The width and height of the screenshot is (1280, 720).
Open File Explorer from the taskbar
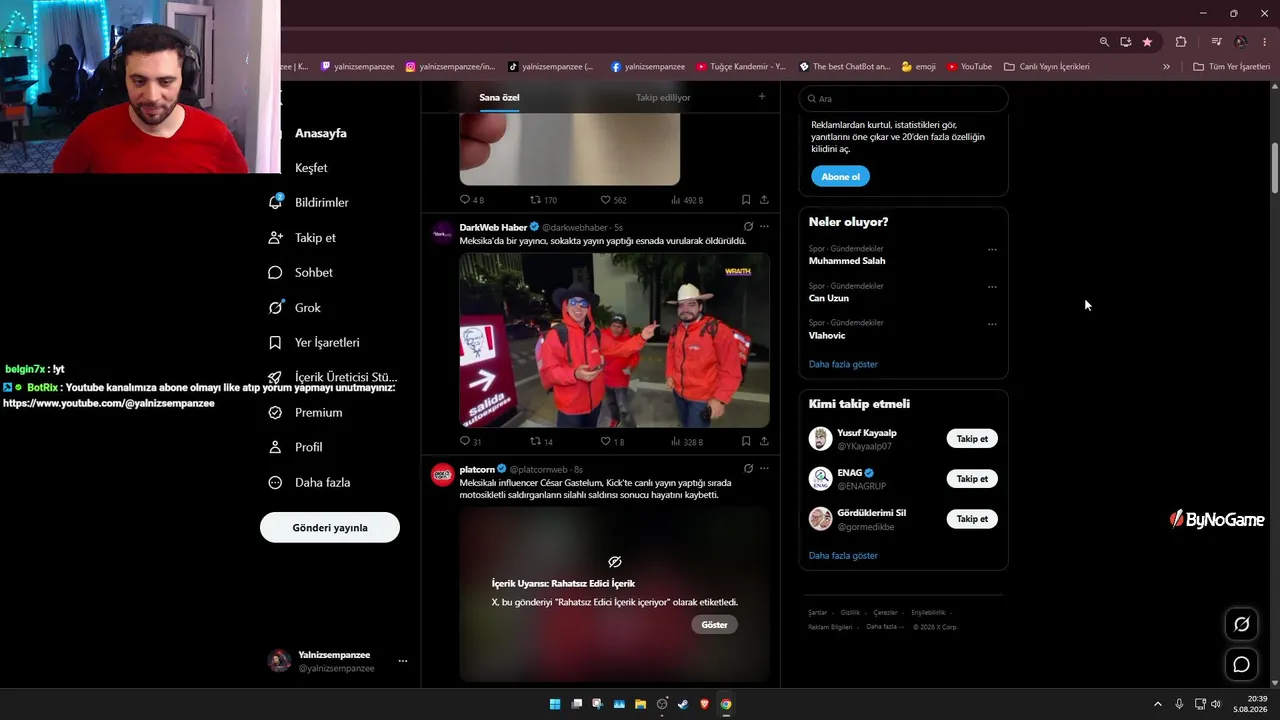(x=640, y=704)
